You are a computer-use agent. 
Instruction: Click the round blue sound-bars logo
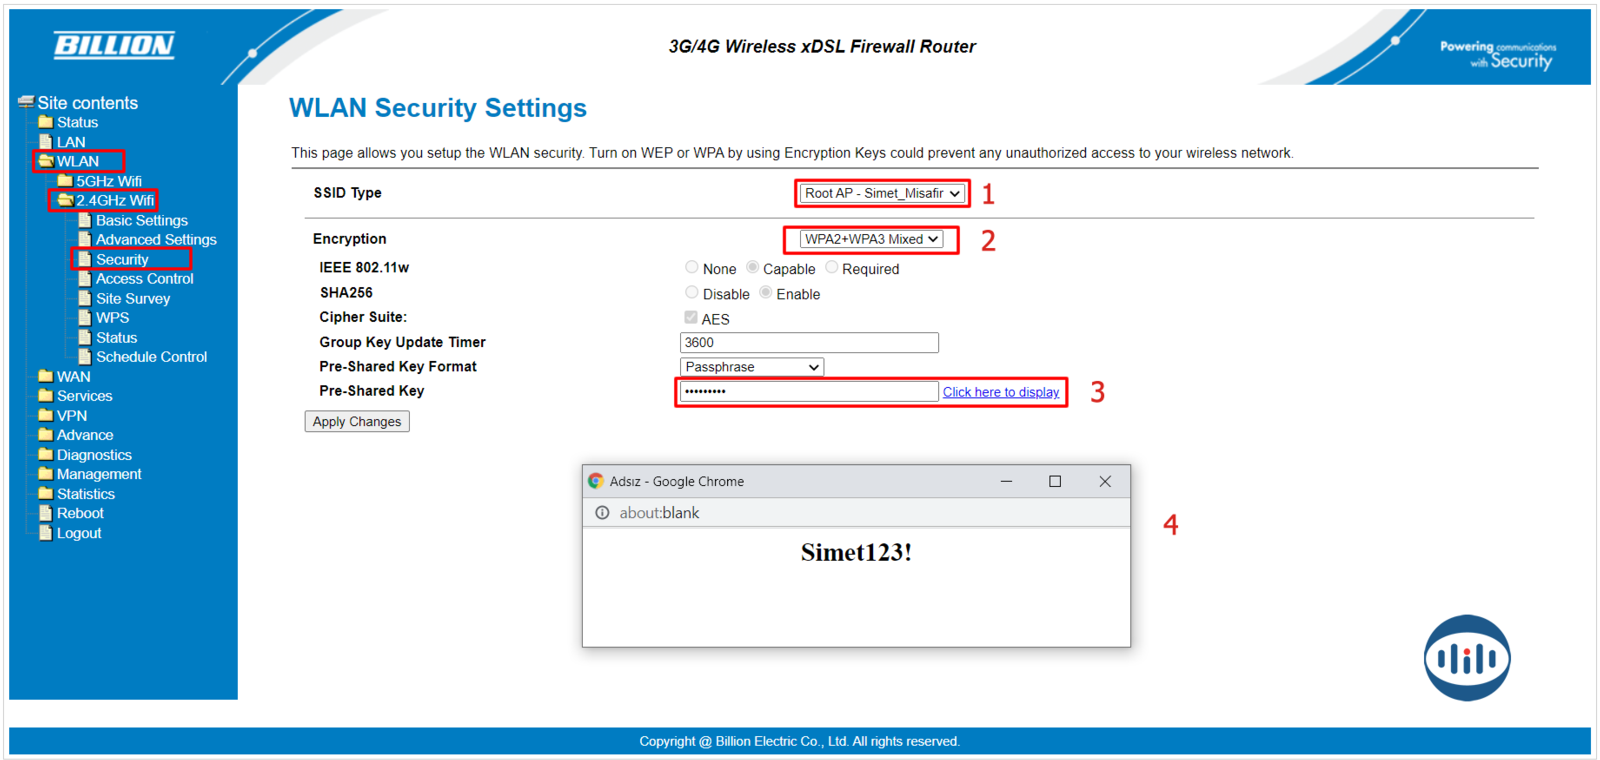[x=1466, y=658]
